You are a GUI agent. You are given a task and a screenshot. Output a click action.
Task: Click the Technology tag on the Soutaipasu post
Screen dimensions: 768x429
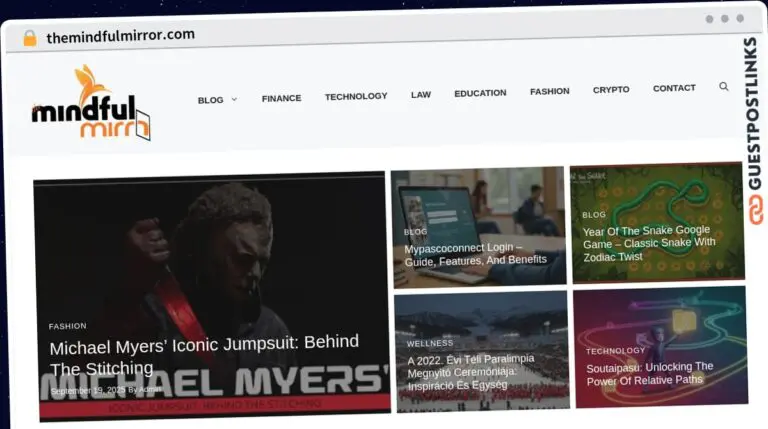click(x=616, y=351)
